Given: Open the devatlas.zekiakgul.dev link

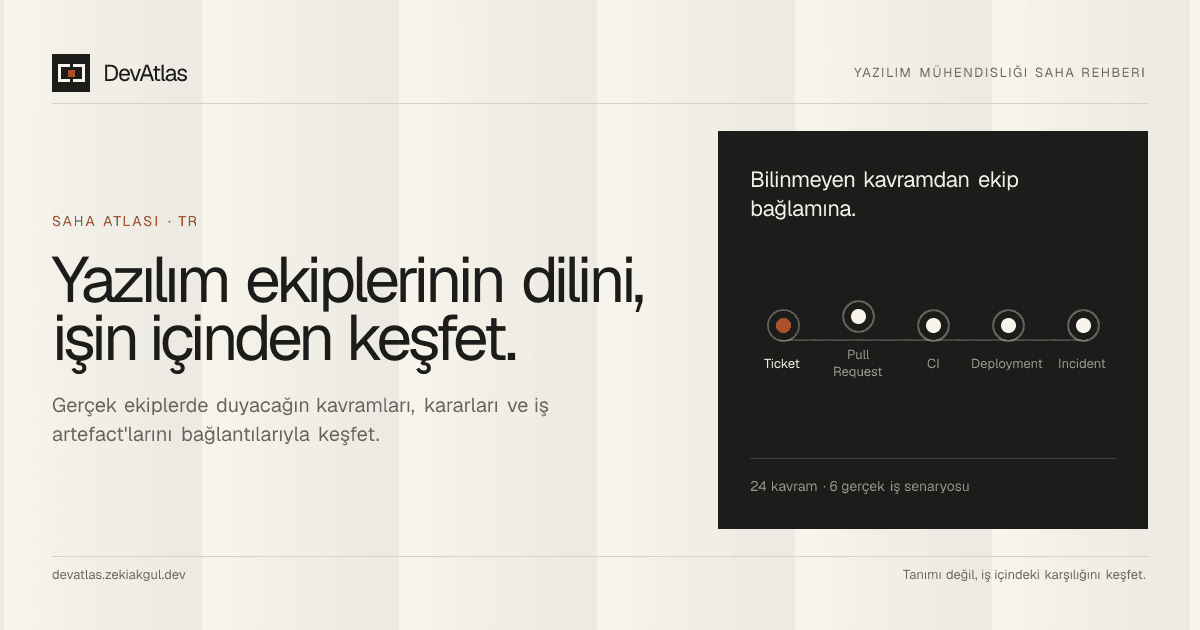Looking at the screenshot, I should 119,575.
